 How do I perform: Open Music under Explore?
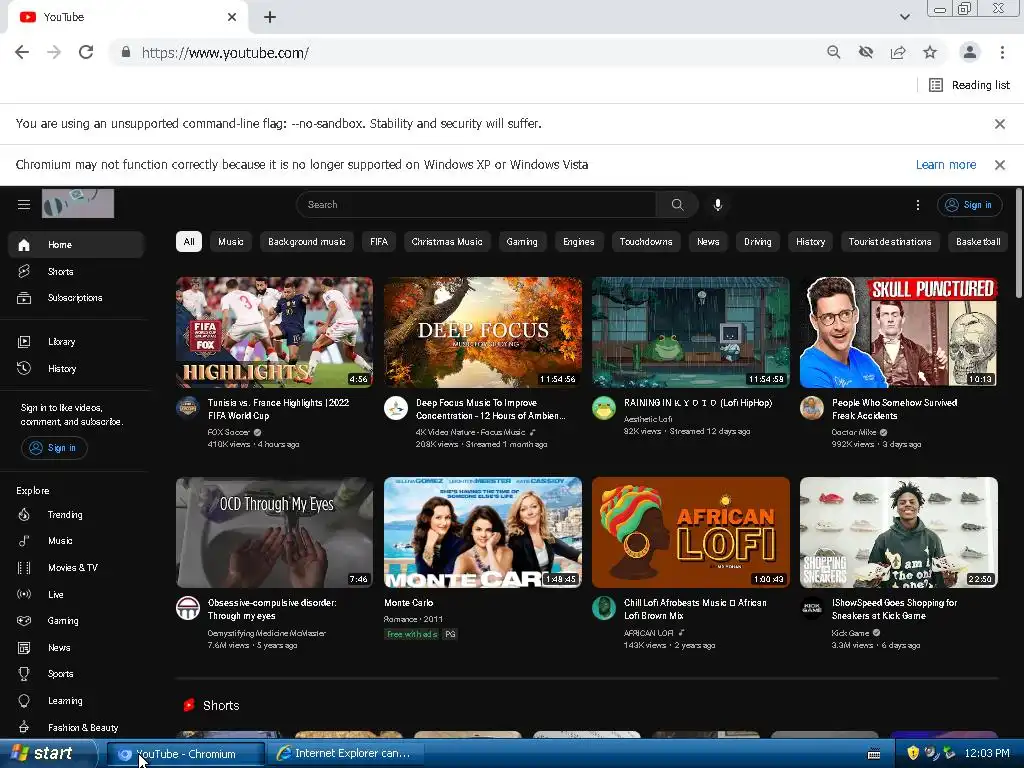(76, 541)
